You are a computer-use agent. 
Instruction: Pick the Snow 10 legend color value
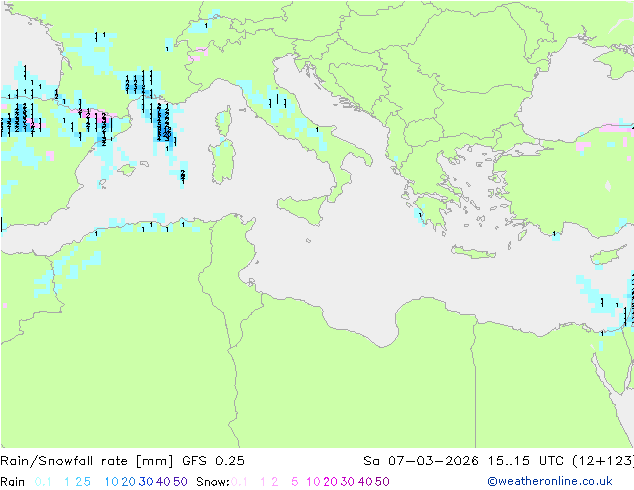tap(313, 482)
